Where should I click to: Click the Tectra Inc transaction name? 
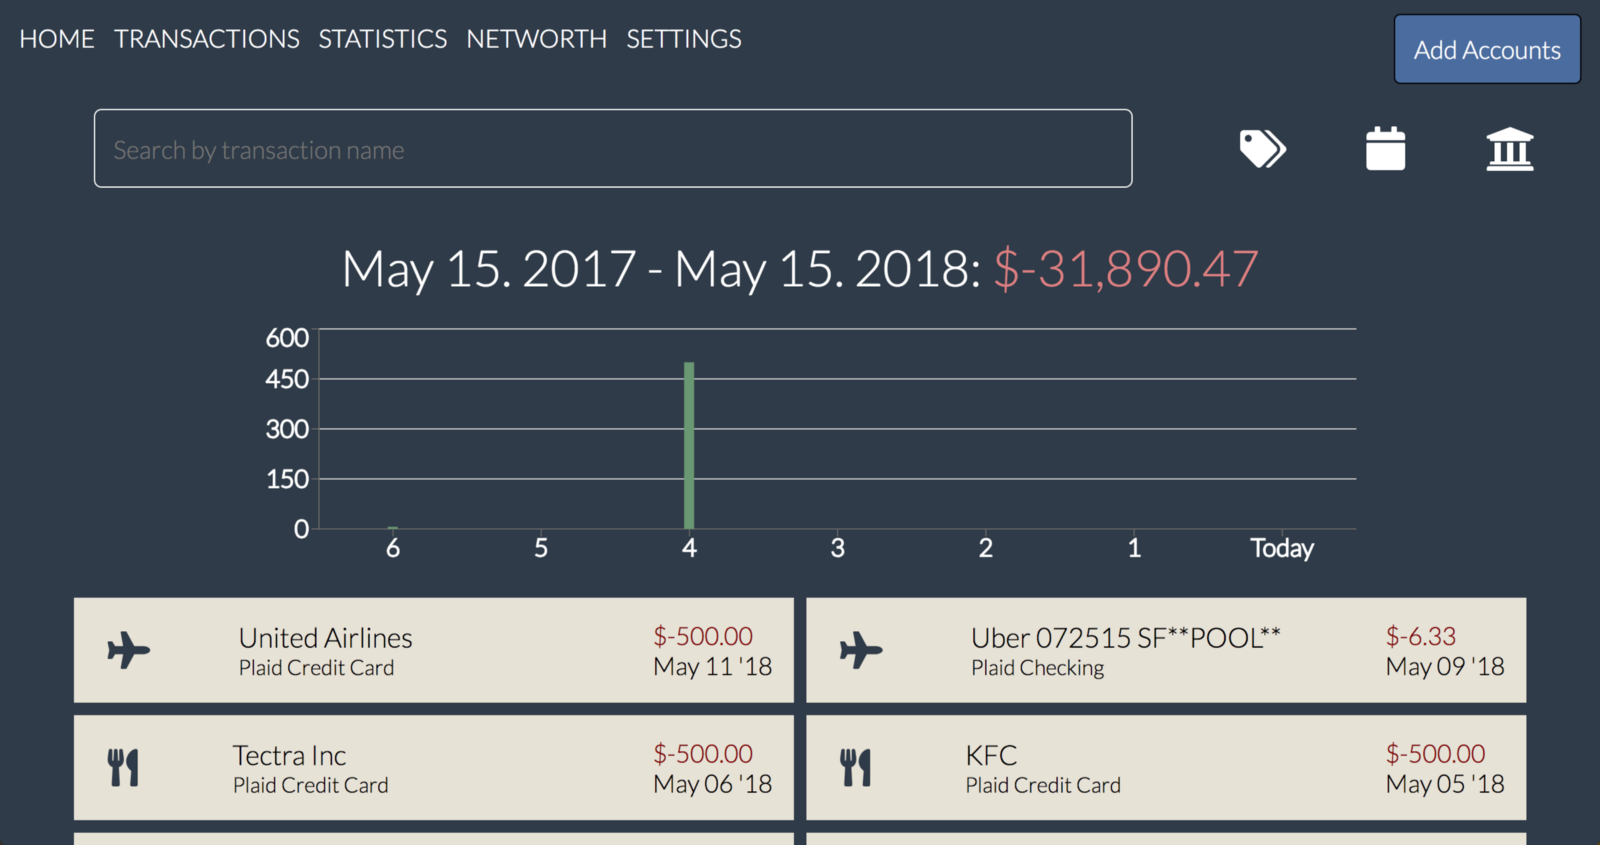click(290, 755)
